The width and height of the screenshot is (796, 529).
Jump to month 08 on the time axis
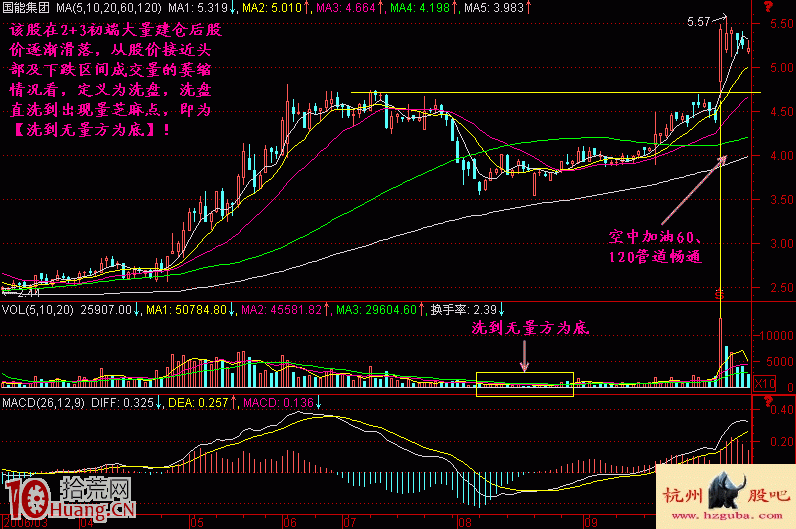click(465, 522)
